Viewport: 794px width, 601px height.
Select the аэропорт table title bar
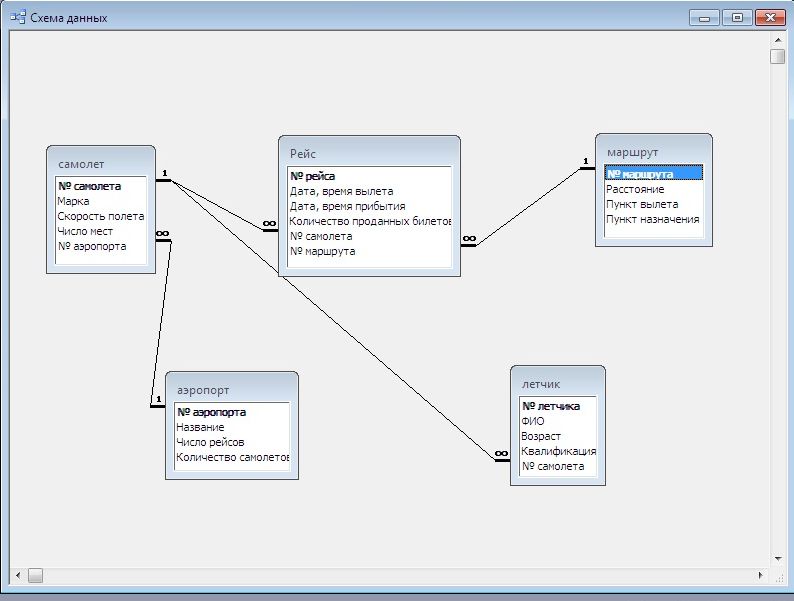(232, 390)
